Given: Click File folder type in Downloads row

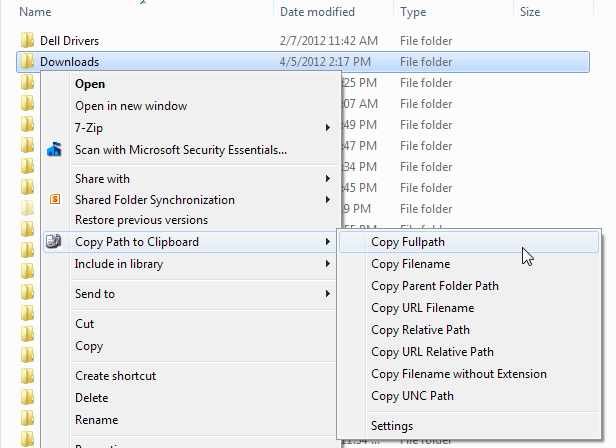Looking at the screenshot, I should 426,62.
